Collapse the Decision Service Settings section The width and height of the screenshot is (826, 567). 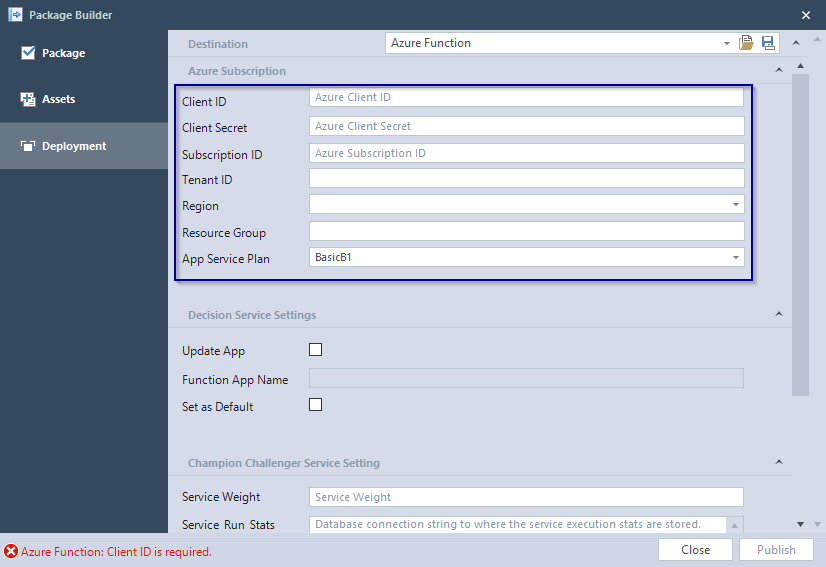pos(779,314)
